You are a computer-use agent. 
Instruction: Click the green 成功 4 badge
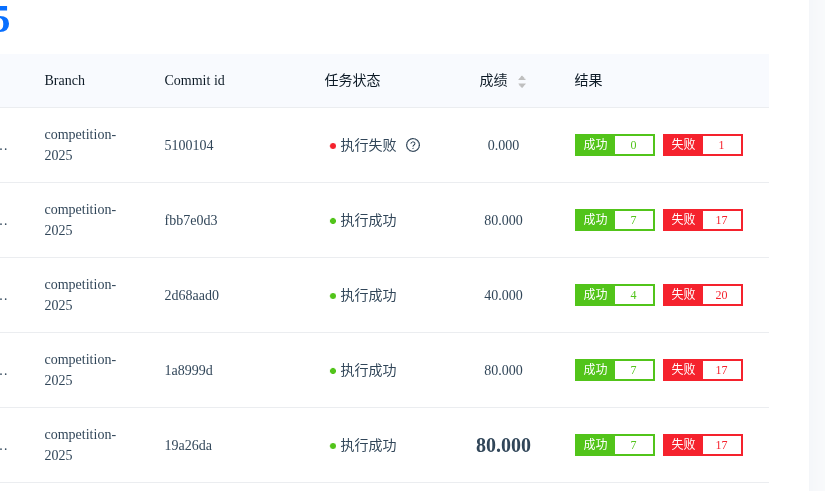click(x=615, y=295)
